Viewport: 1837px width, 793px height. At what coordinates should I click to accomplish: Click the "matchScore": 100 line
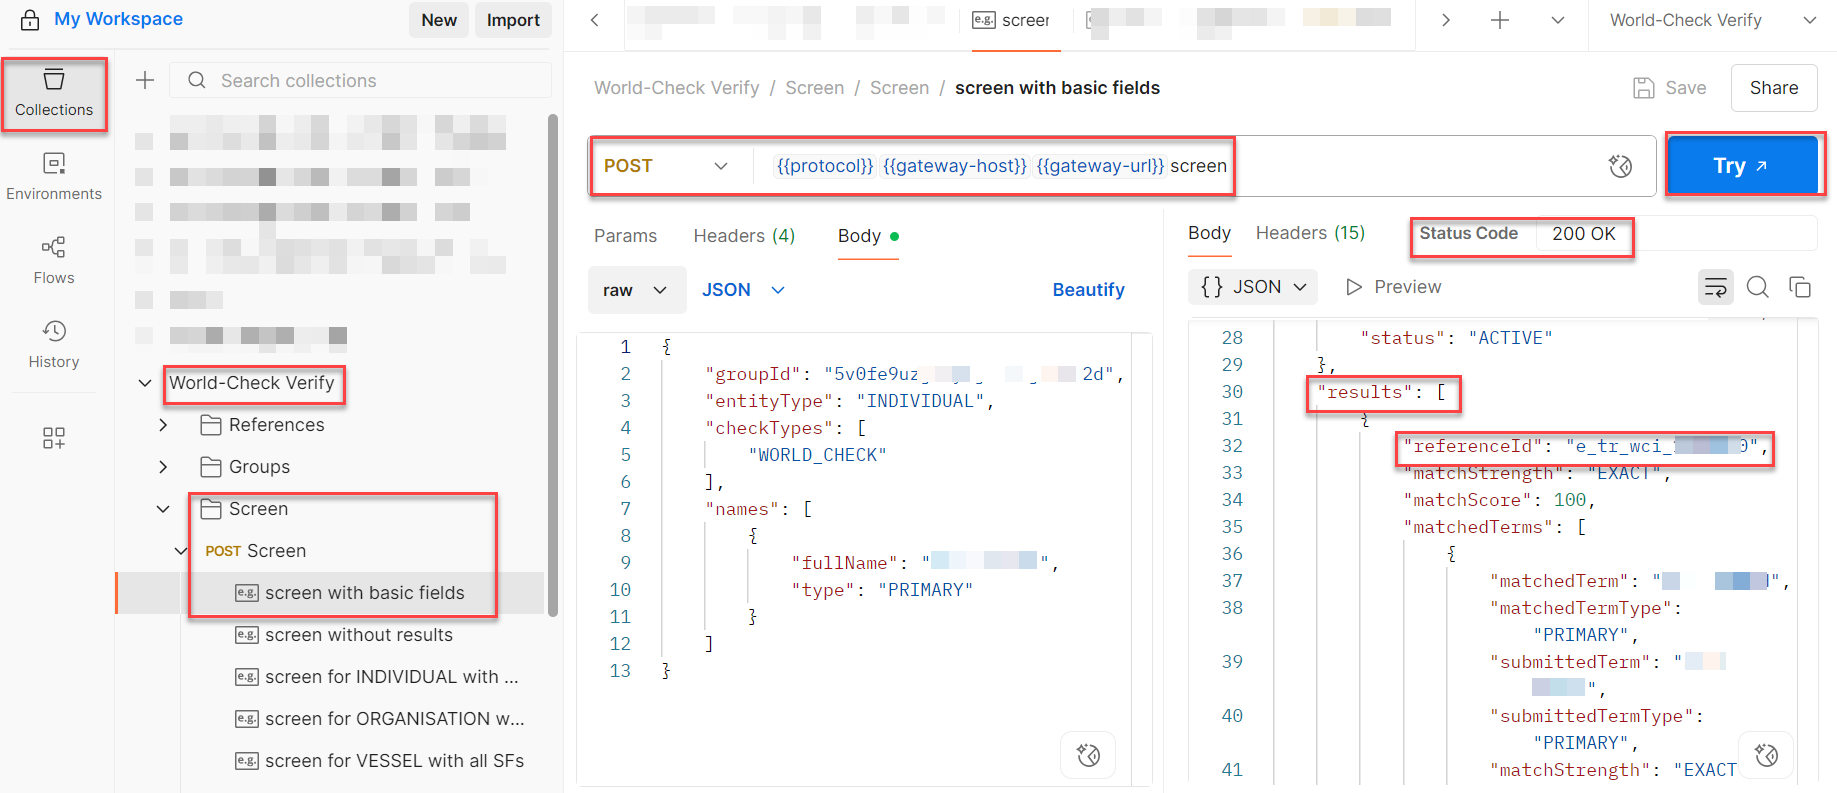click(x=1499, y=500)
